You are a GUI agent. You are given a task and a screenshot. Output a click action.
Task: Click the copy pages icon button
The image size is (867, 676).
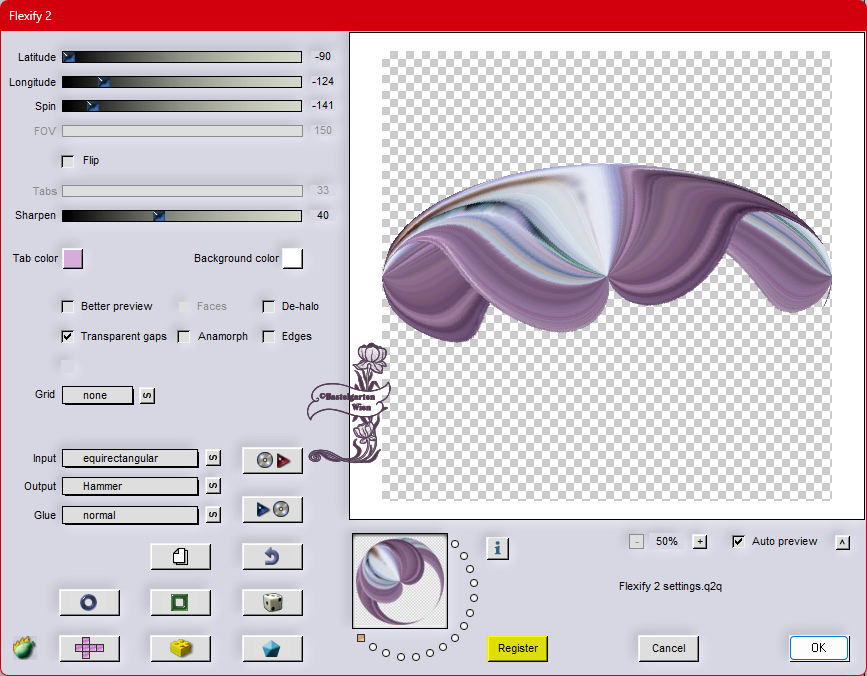pos(180,556)
